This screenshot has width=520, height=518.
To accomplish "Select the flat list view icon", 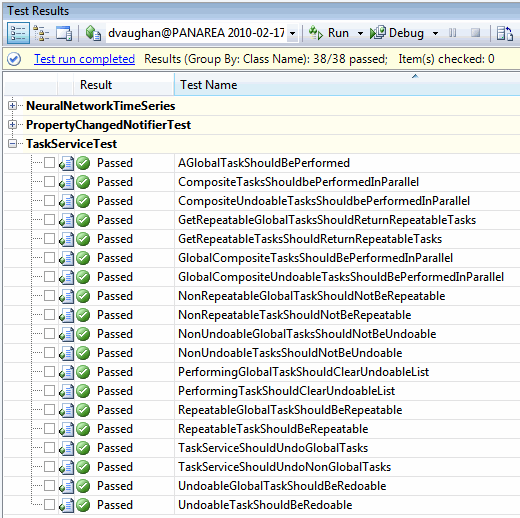I will [x=18, y=33].
